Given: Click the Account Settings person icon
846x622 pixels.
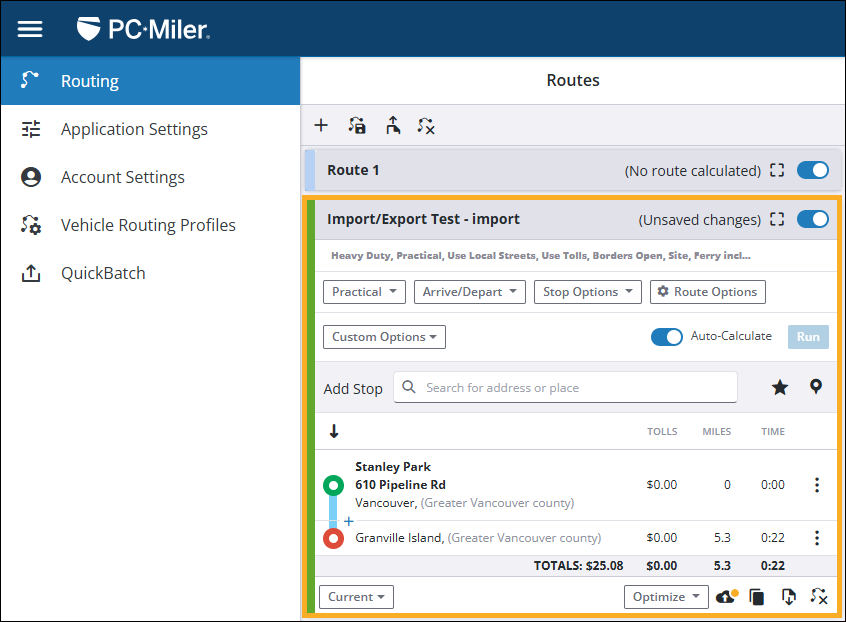Looking at the screenshot, I should (x=31, y=177).
